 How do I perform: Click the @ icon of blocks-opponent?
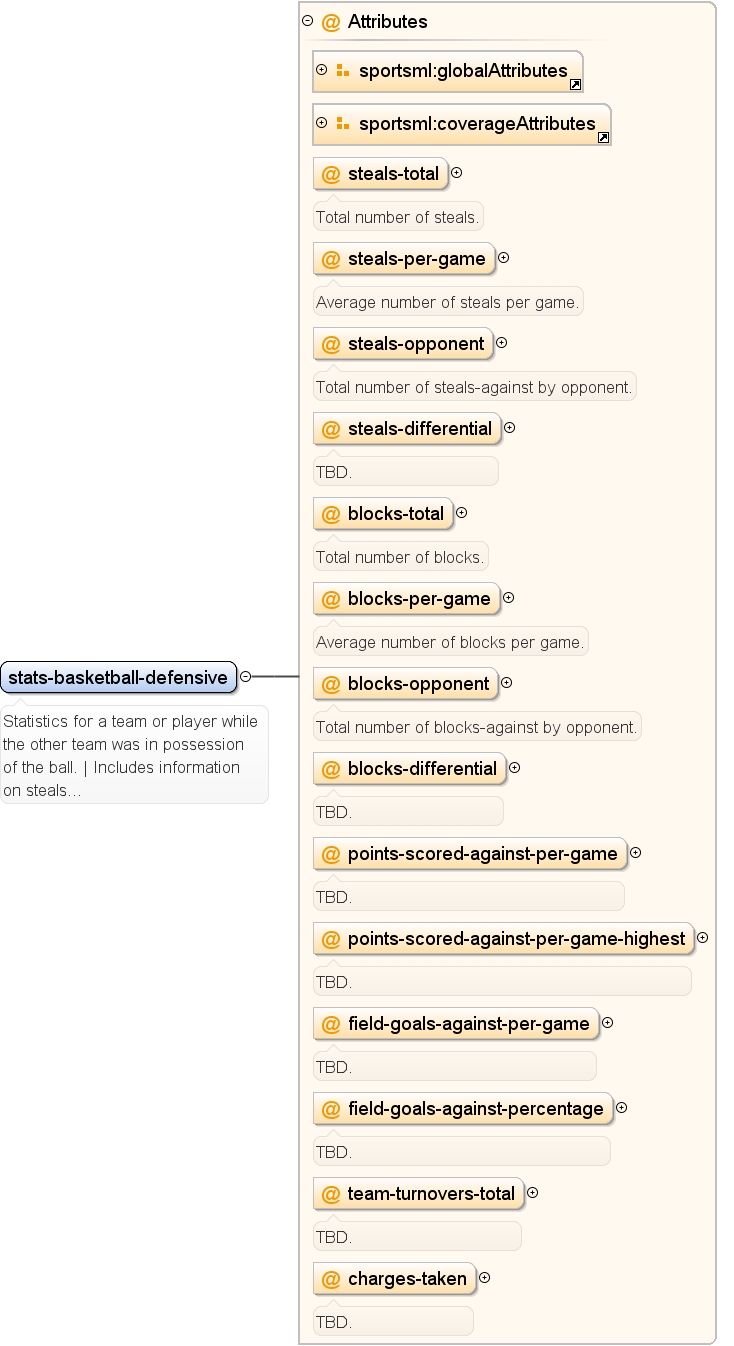point(331,684)
